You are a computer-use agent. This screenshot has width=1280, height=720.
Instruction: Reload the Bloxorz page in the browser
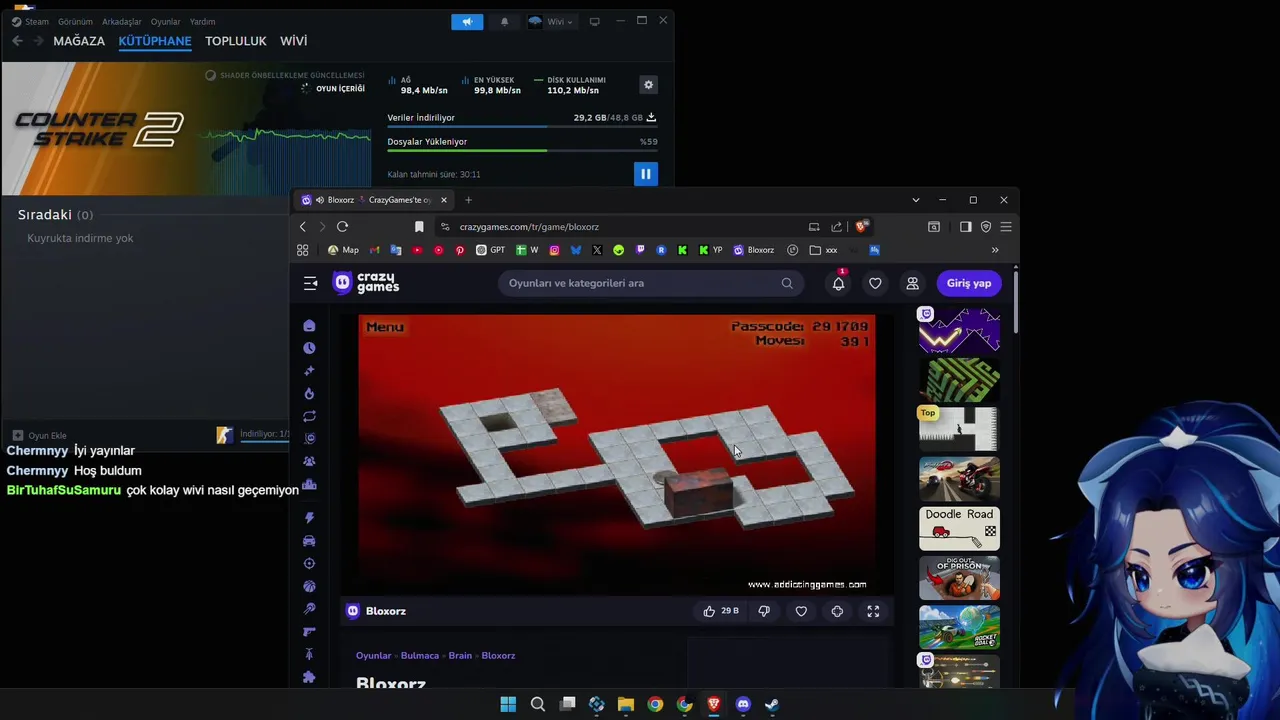[x=342, y=227]
